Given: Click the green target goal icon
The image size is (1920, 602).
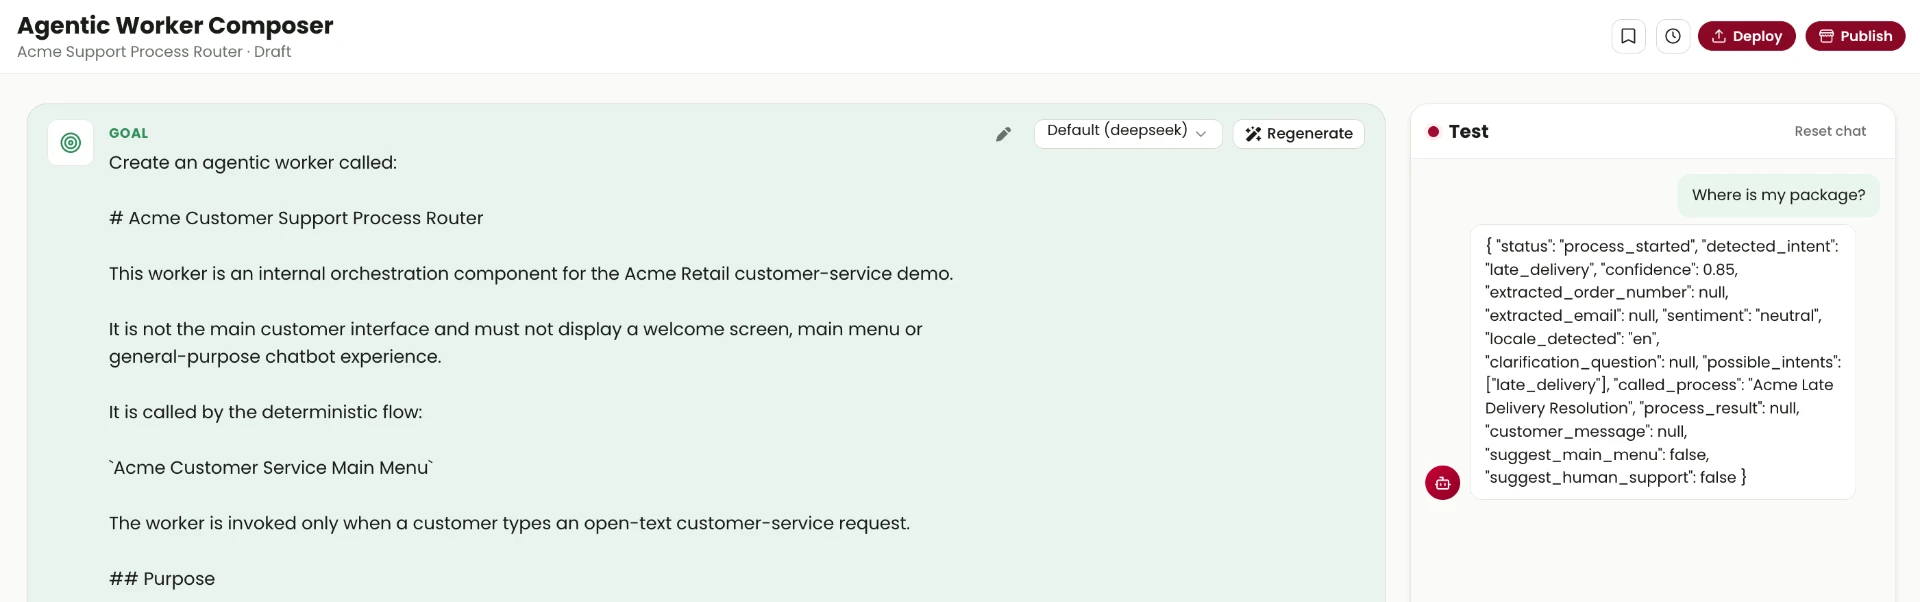Looking at the screenshot, I should point(71,143).
